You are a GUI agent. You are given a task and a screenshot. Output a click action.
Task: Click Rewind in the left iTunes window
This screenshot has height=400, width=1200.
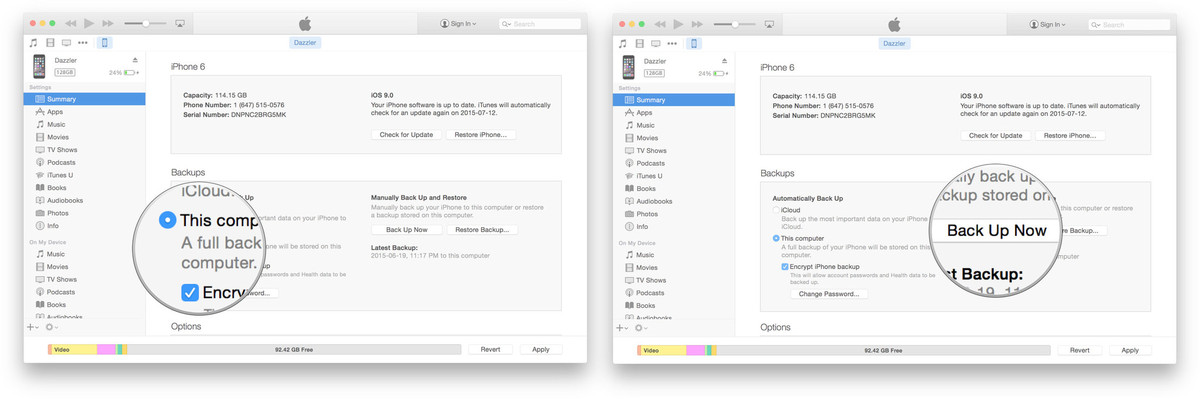(71, 22)
